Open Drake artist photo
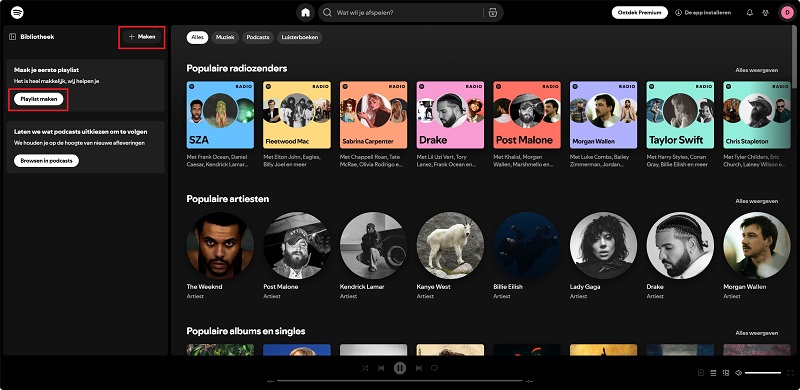 [x=681, y=246]
